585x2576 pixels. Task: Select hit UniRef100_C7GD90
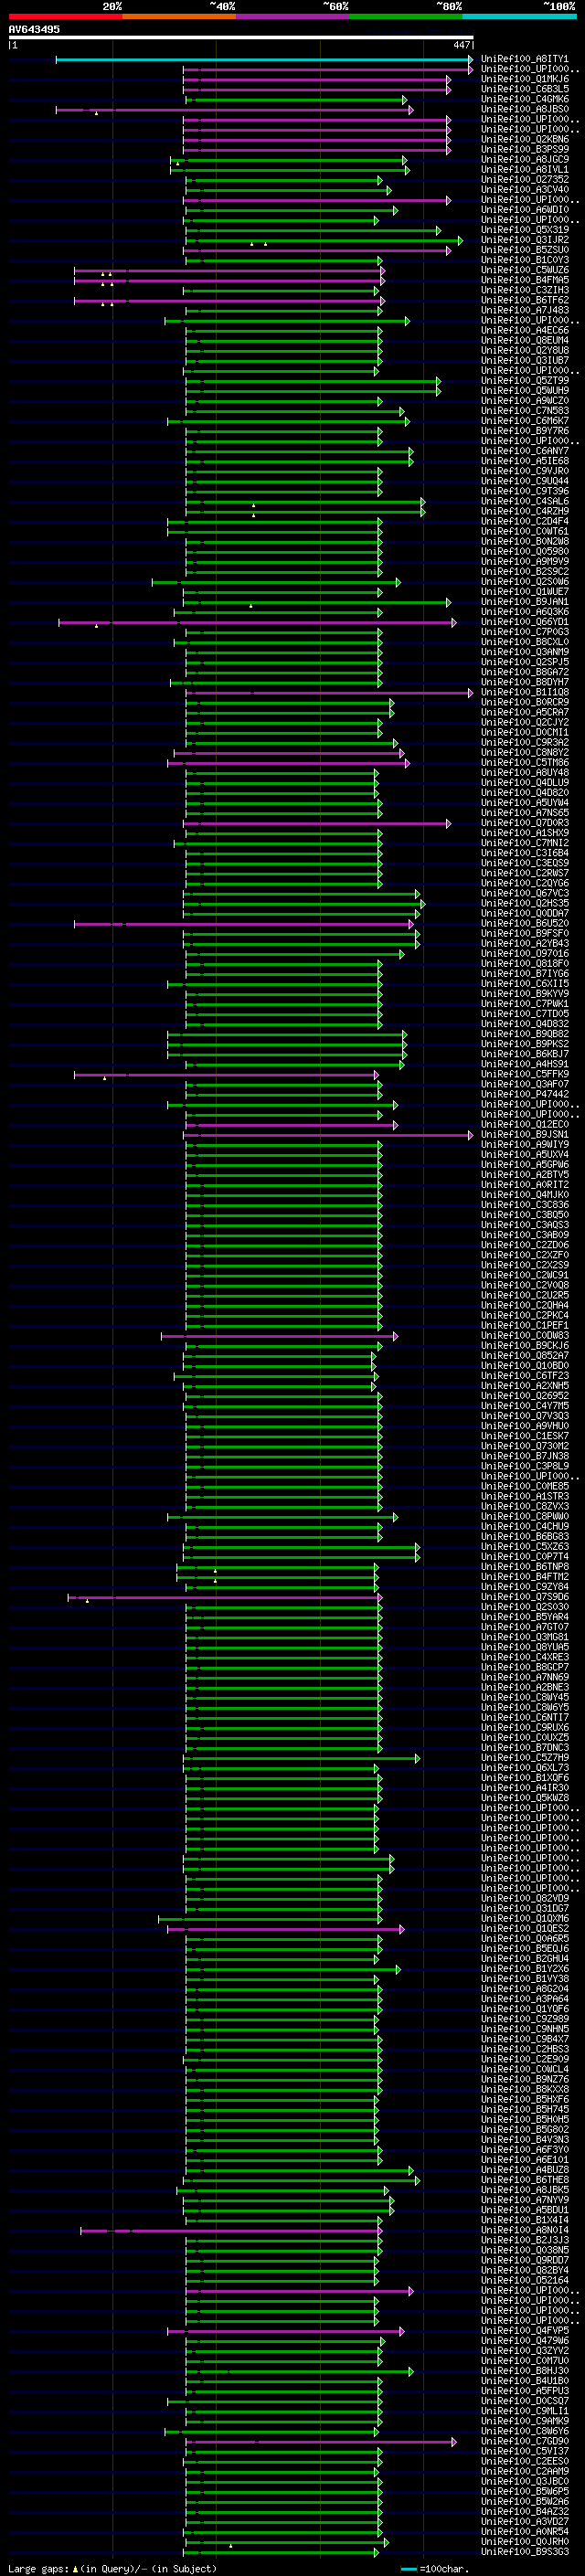[x=525, y=2441]
